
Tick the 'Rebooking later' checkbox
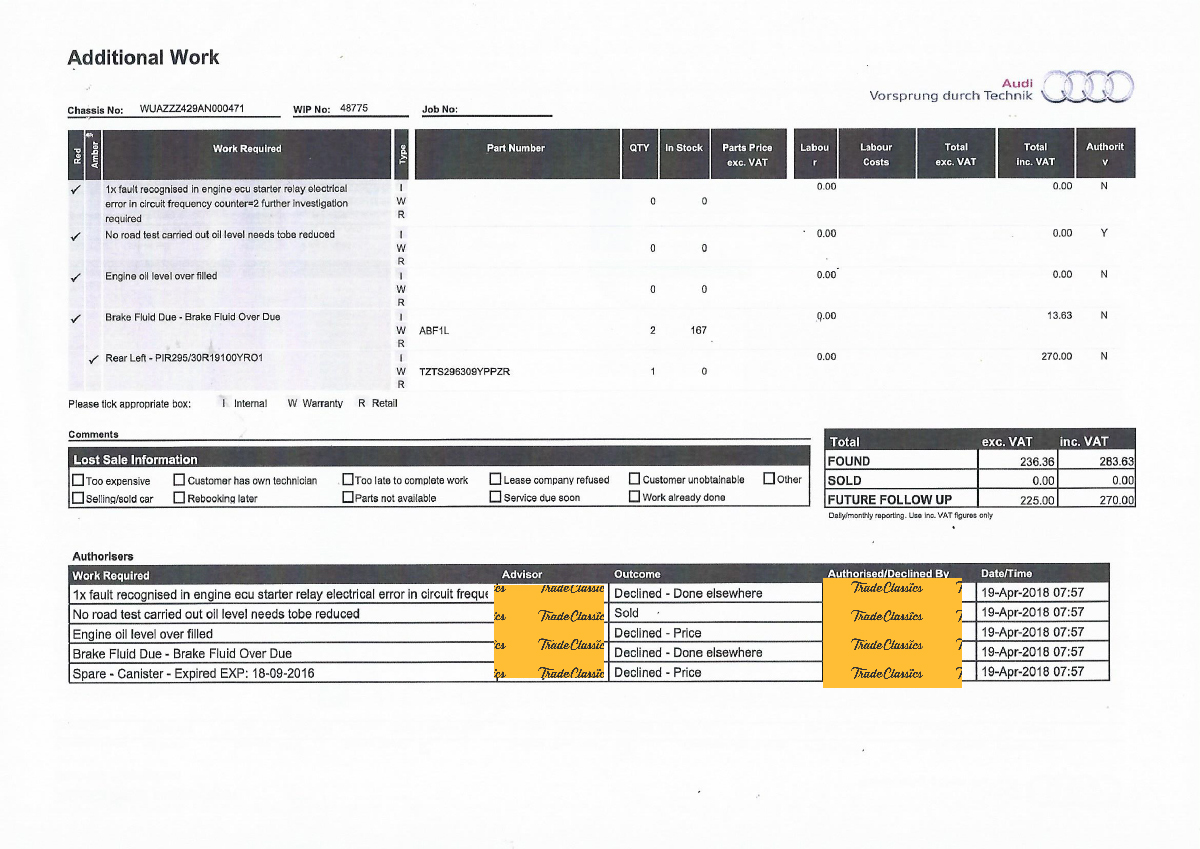pos(179,498)
